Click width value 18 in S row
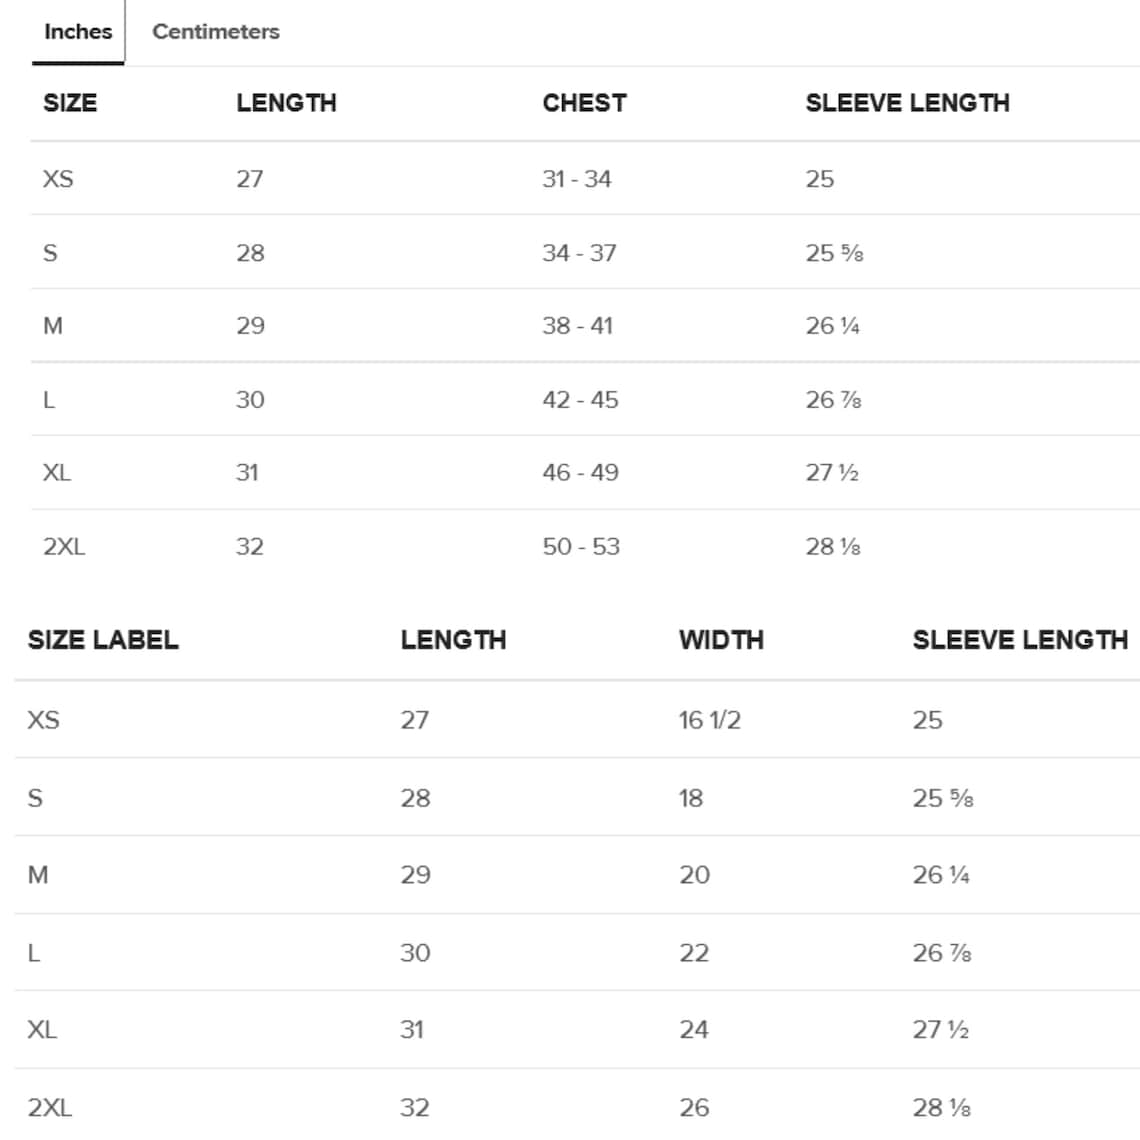This screenshot has height=1140, width=1140. coord(691,798)
